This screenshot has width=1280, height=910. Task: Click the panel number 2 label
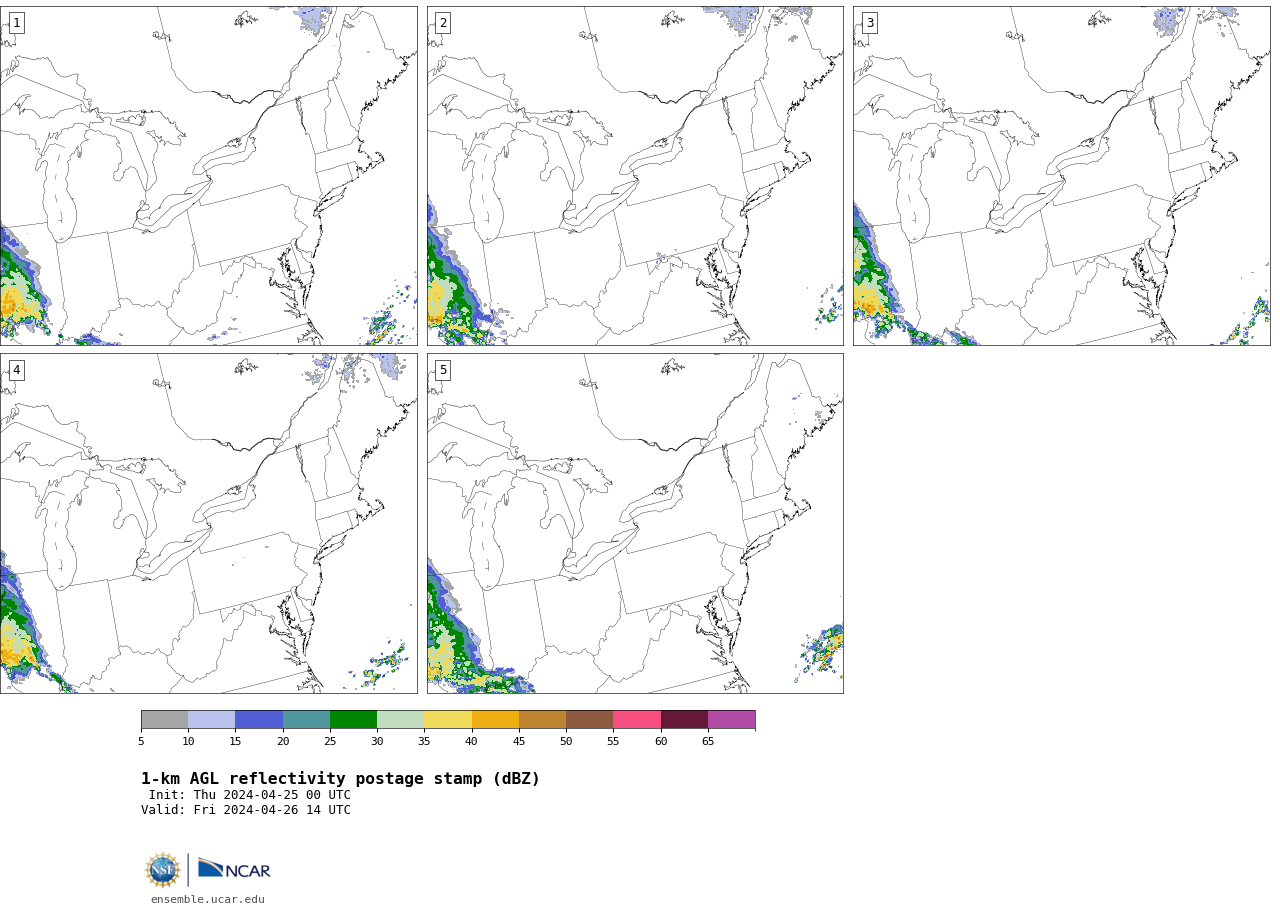pos(443,23)
